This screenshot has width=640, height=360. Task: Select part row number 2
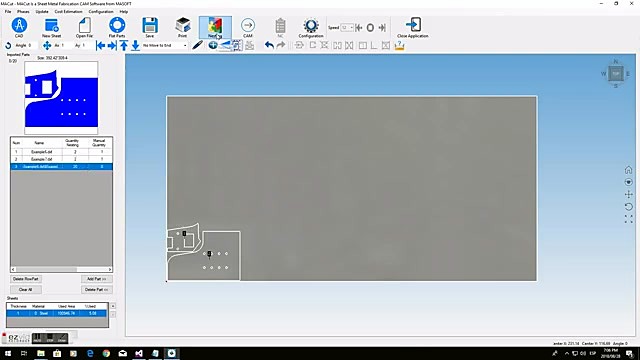[x=61, y=159]
